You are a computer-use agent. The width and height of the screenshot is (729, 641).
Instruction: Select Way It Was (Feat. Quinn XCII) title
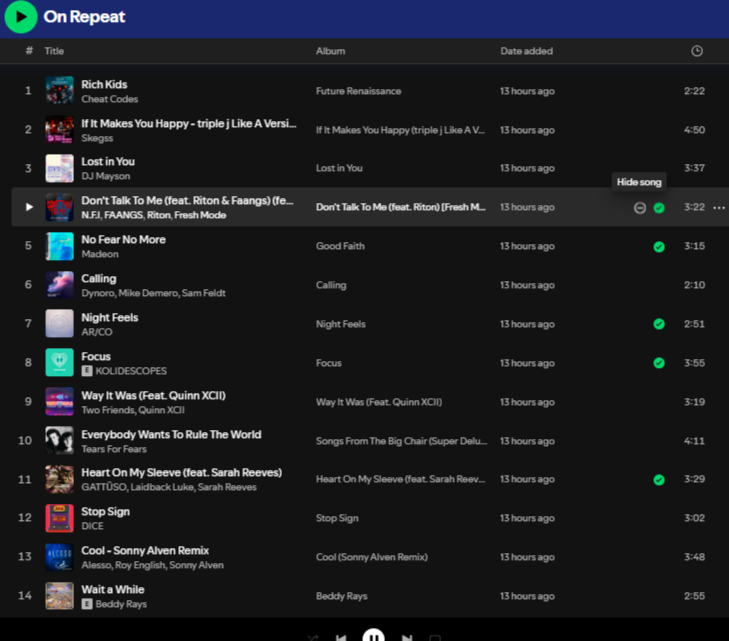point(153,396)
